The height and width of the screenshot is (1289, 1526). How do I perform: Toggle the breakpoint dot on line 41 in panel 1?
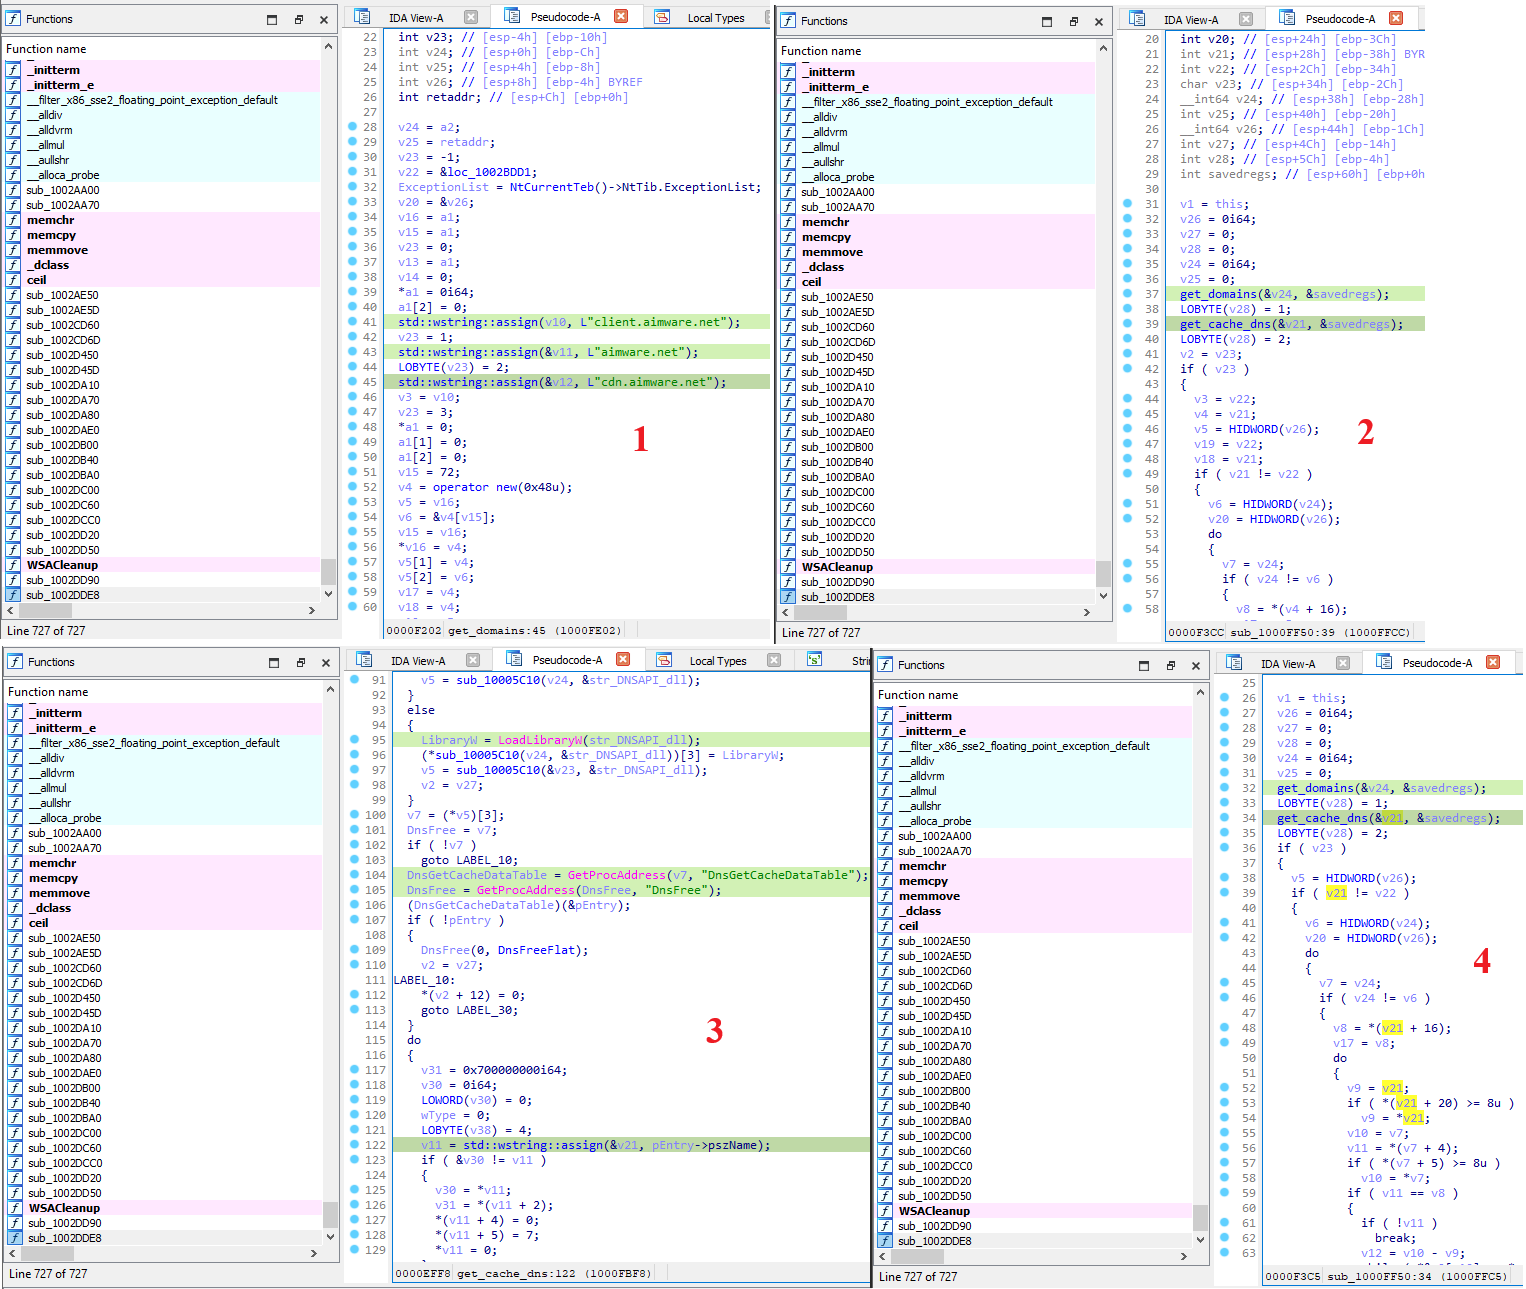[353, 322]
